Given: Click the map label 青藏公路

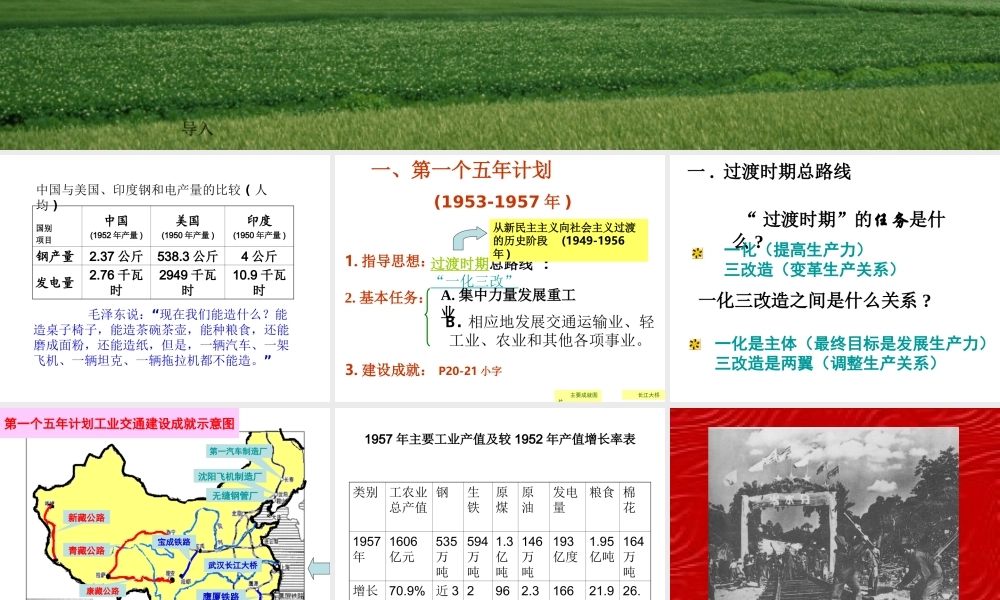Looking at the screenshot, I should click(x=86, y=550).
